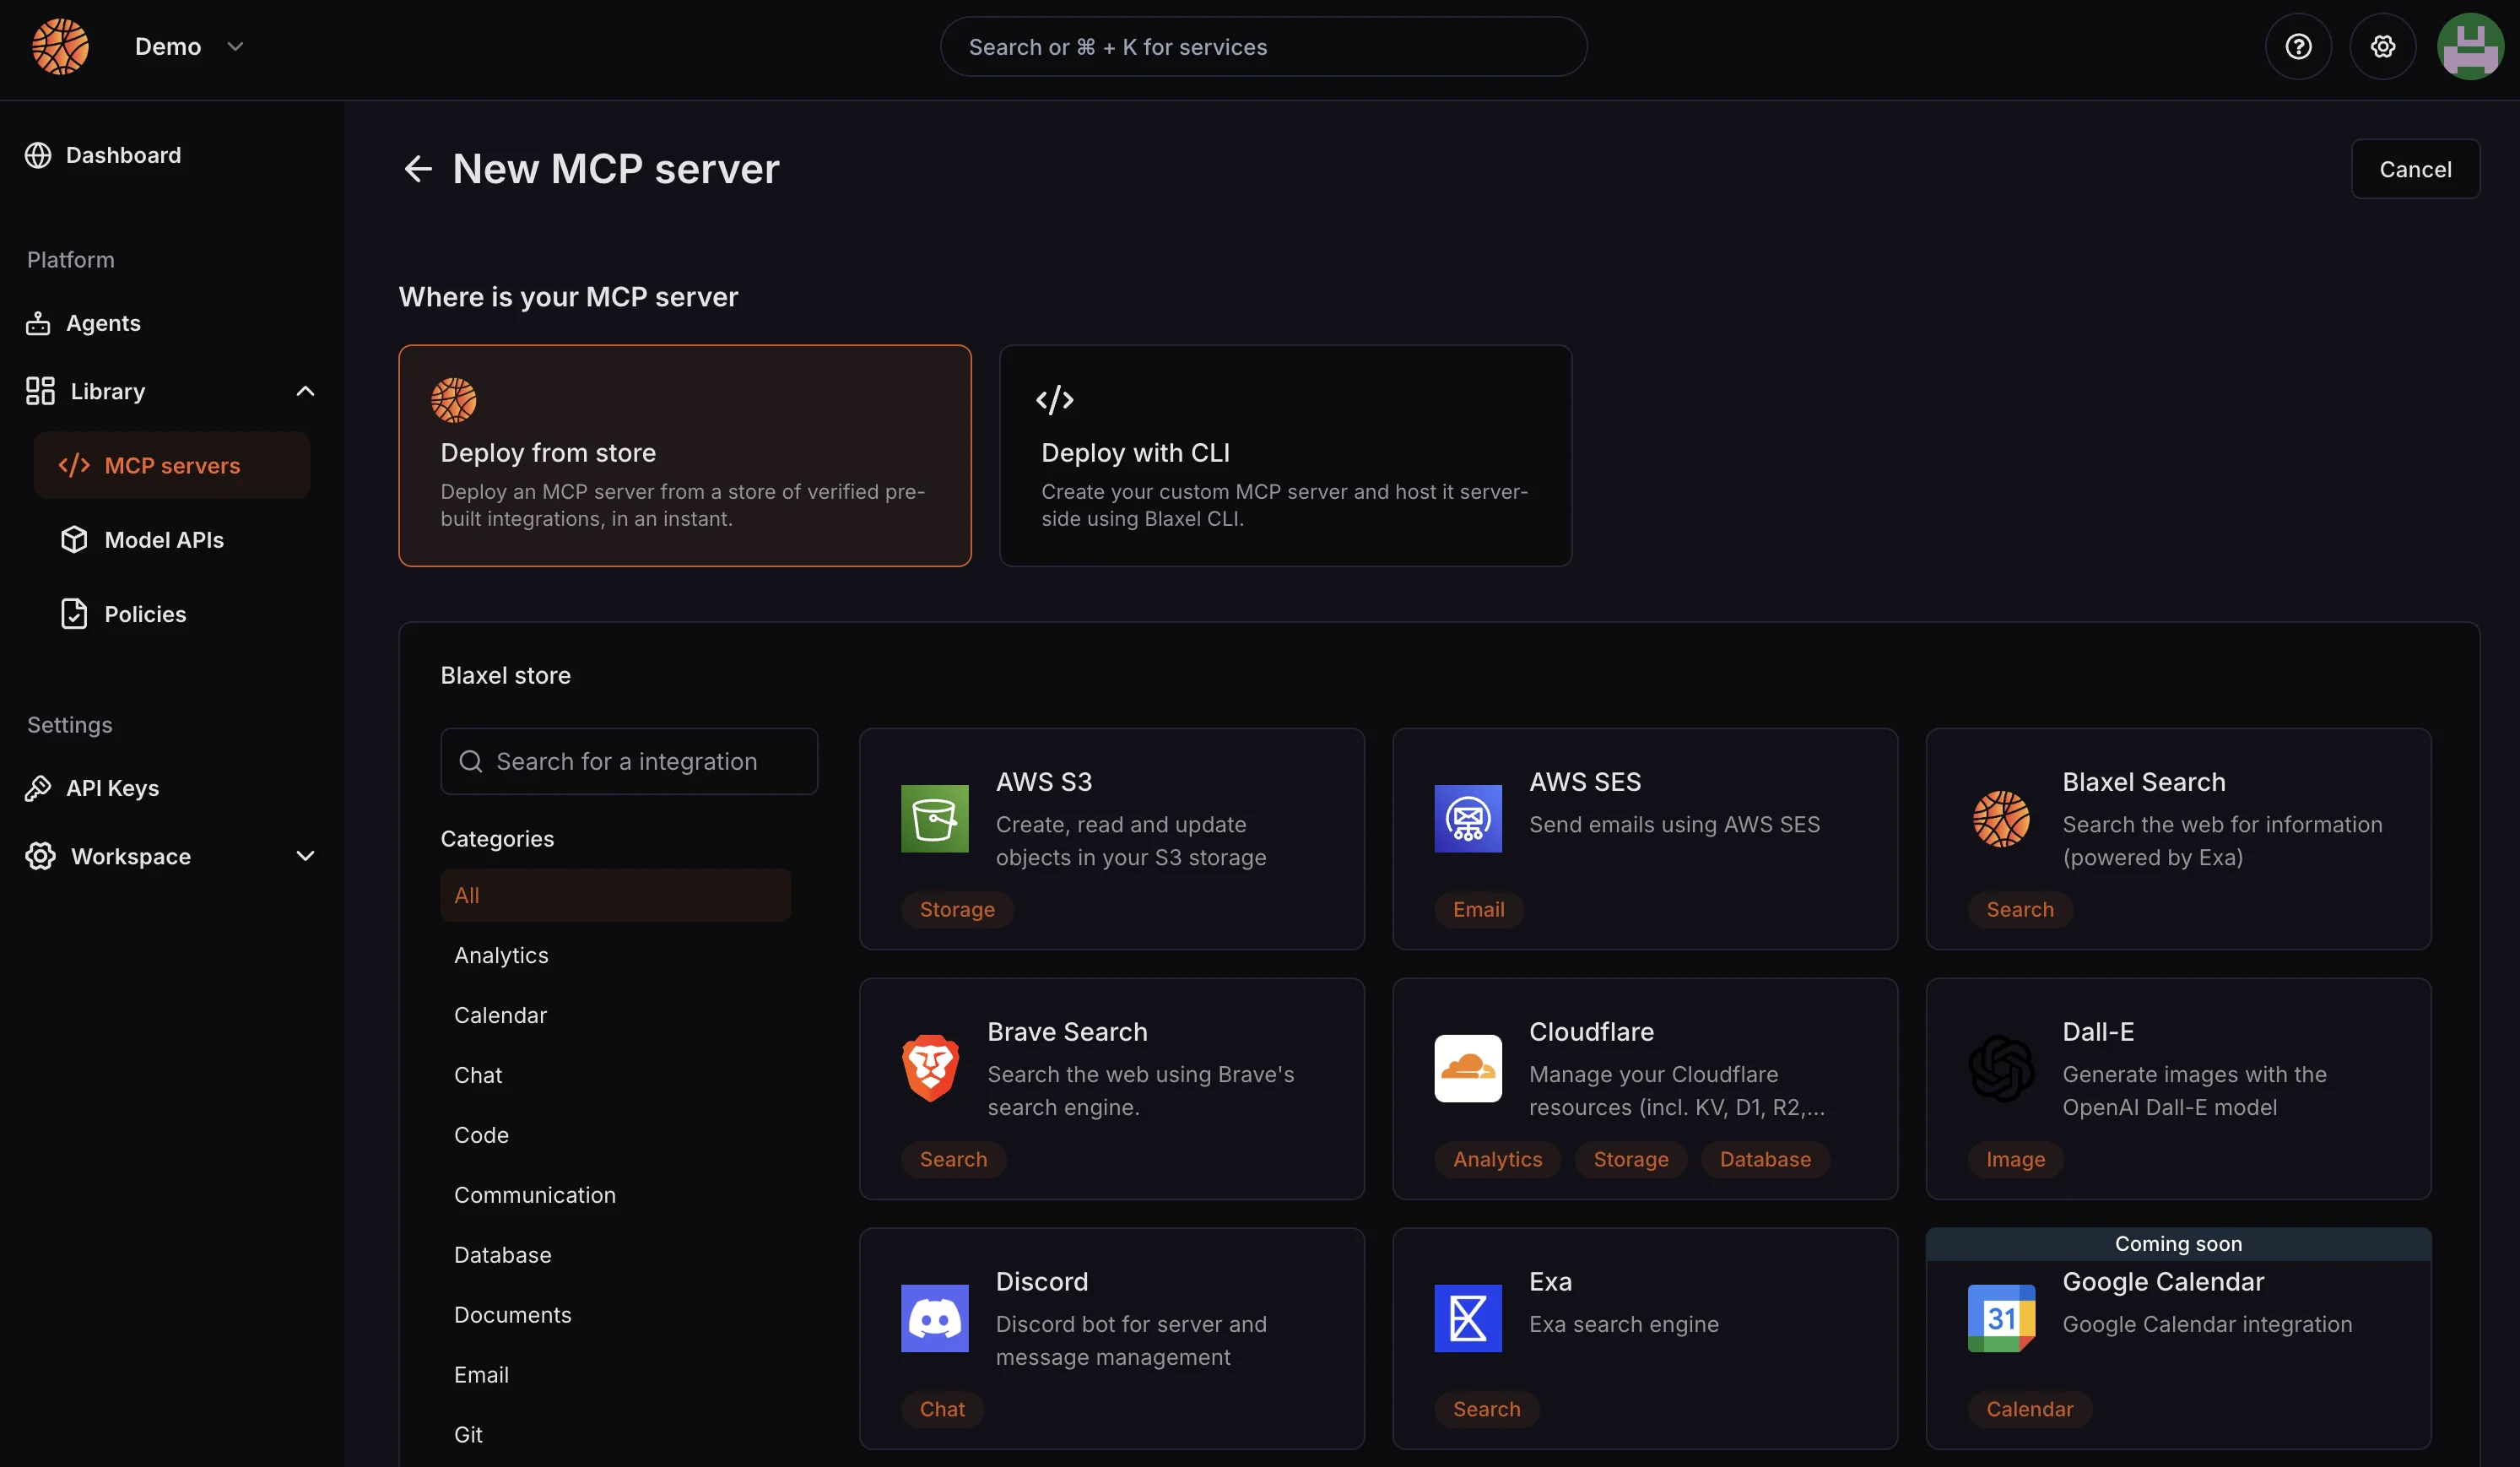Image resolution: width=2520 pixels, height=1467 pixels.
Task: Select the Deploy from store option
Action: pos(684,456)
